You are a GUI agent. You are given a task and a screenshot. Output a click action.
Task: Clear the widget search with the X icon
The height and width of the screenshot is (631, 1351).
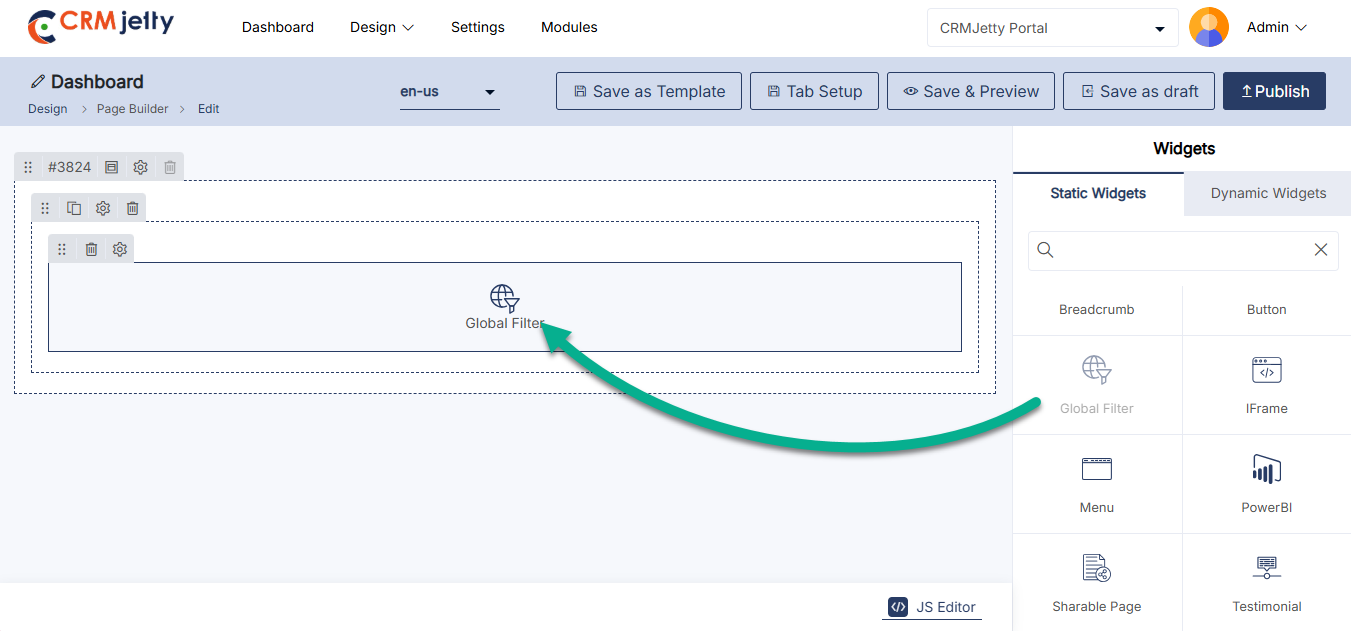(1320, 250)
